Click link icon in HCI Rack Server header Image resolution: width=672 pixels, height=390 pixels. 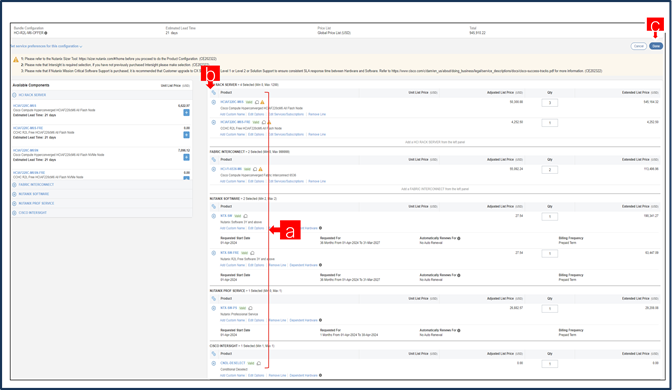pyautogui.click(x=213, y=93)
